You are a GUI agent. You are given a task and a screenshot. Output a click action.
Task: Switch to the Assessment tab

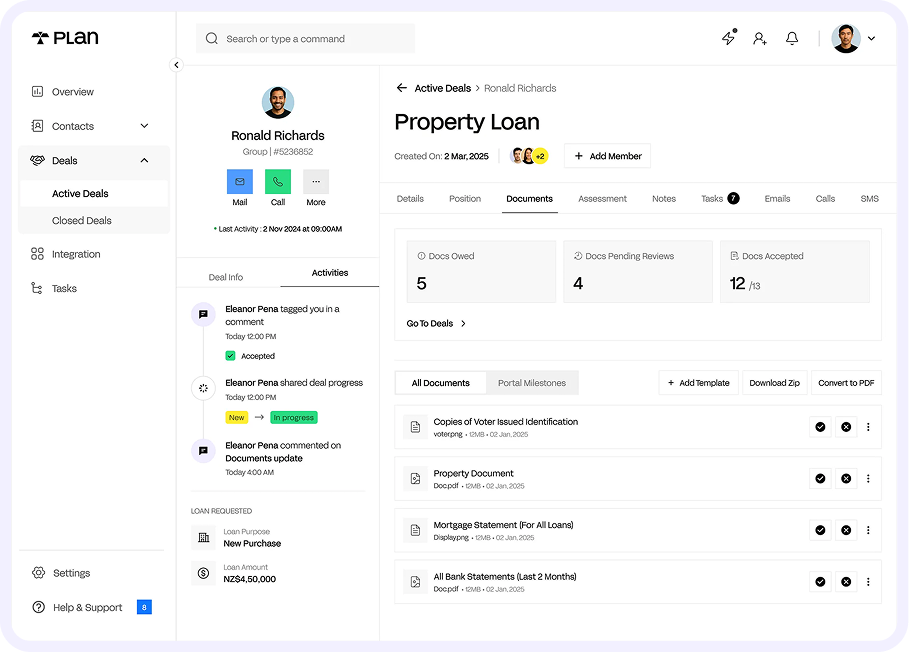point(602,199)
